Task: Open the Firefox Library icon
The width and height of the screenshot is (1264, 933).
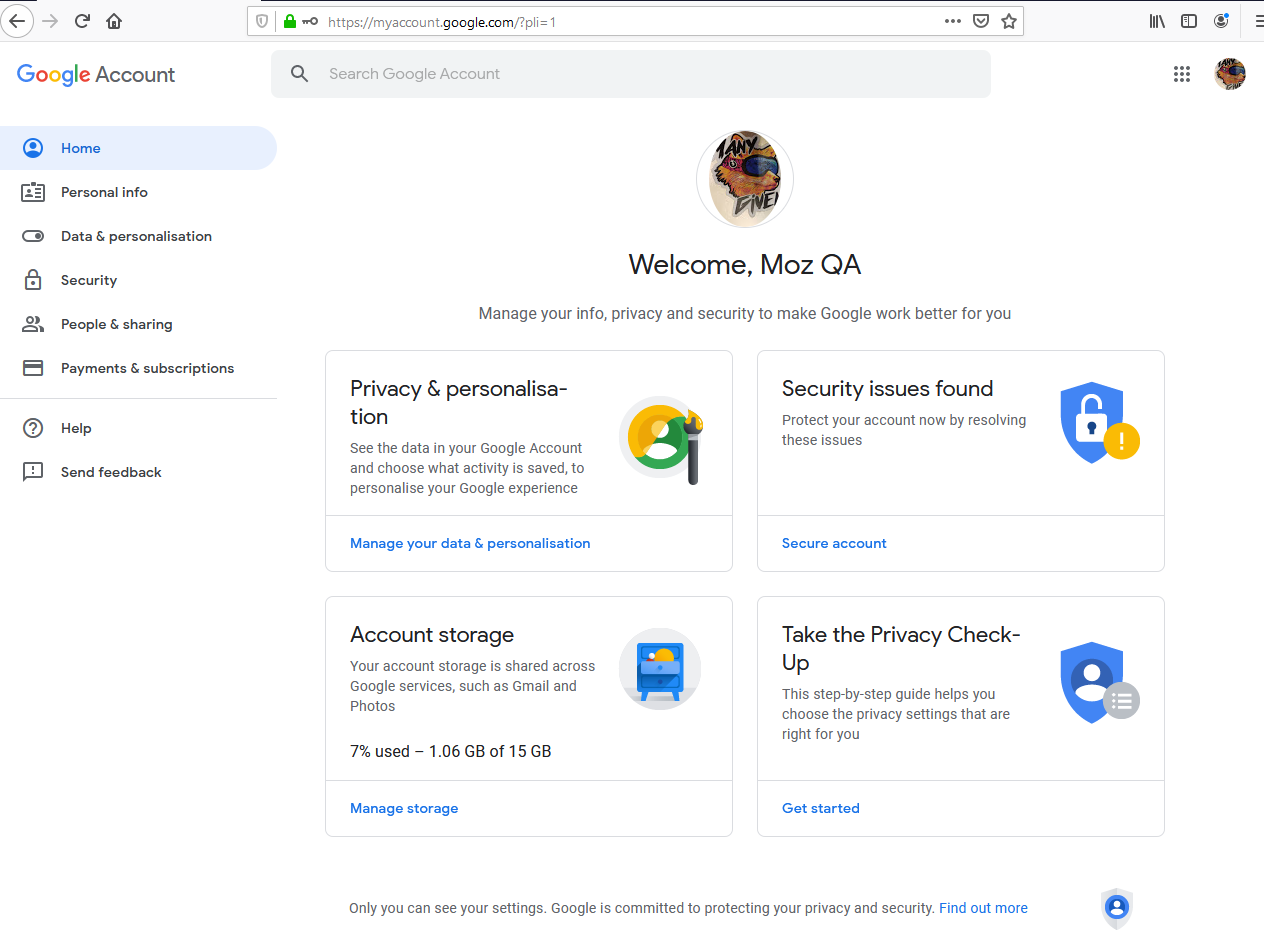Action: [1157, 20]
